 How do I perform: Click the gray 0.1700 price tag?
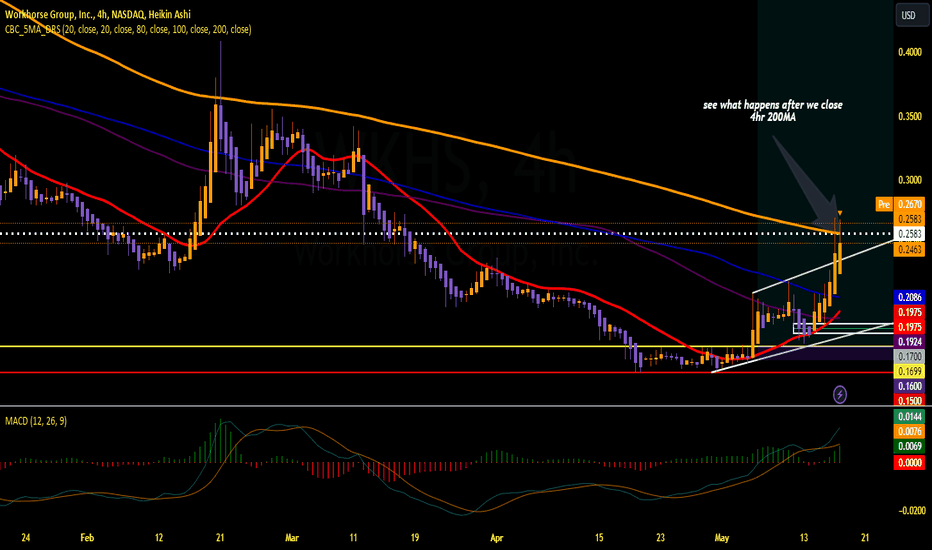(x=909, y=357)
